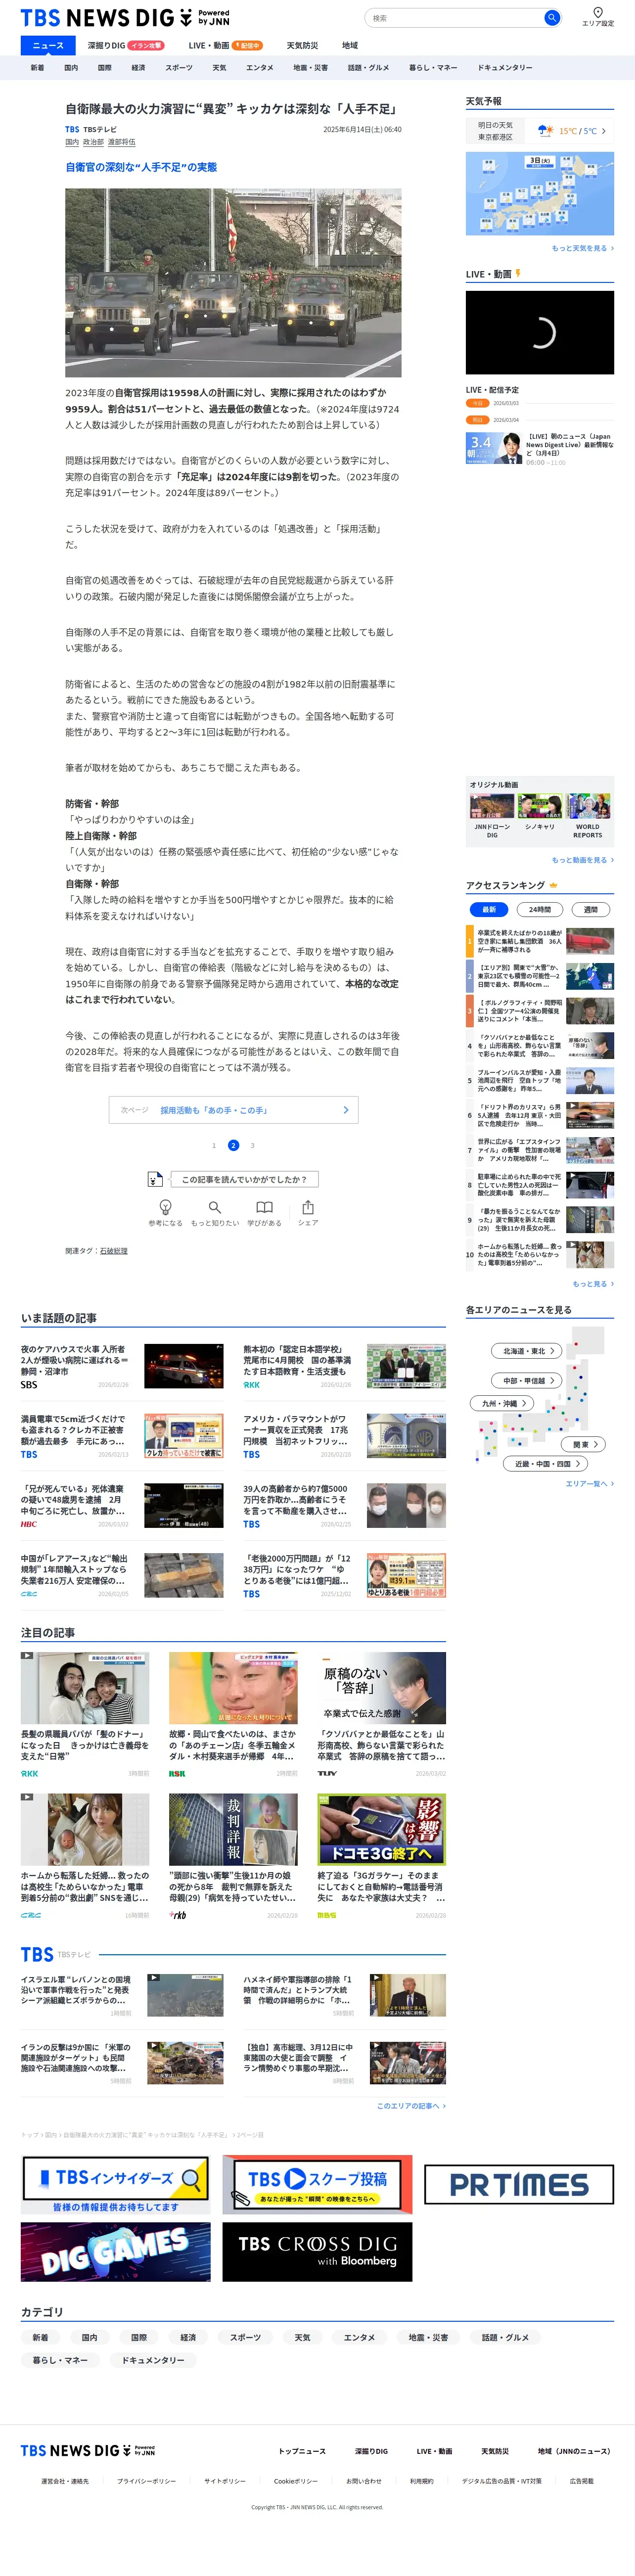The image size is (635, 2576).
Task: Open もっと動画を見る link
Action: click(x=582, y=860)
